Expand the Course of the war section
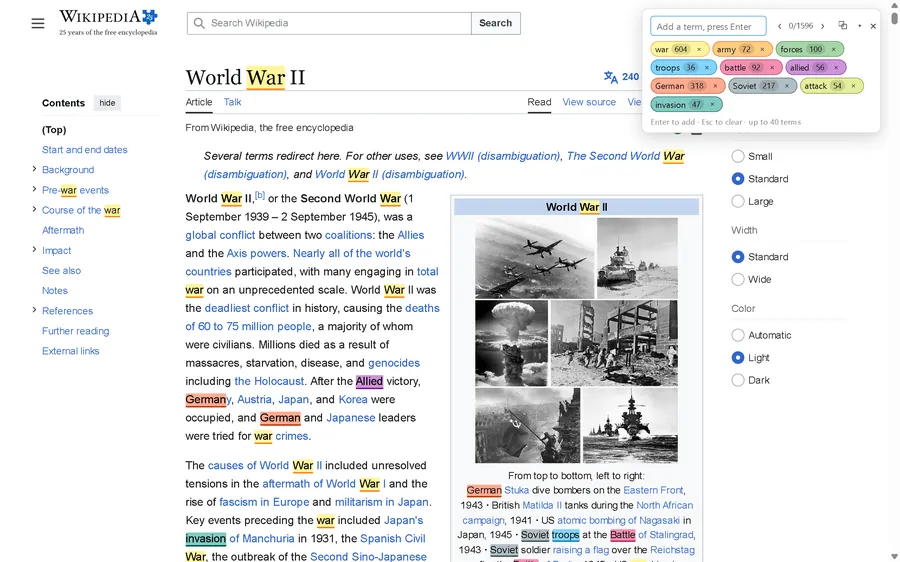This screenshot has width=900, height=562. coord(34,209)
